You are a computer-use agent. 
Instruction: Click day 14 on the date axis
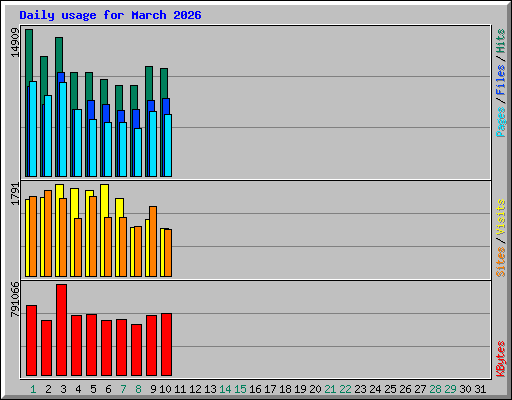(x=225, y=389)
